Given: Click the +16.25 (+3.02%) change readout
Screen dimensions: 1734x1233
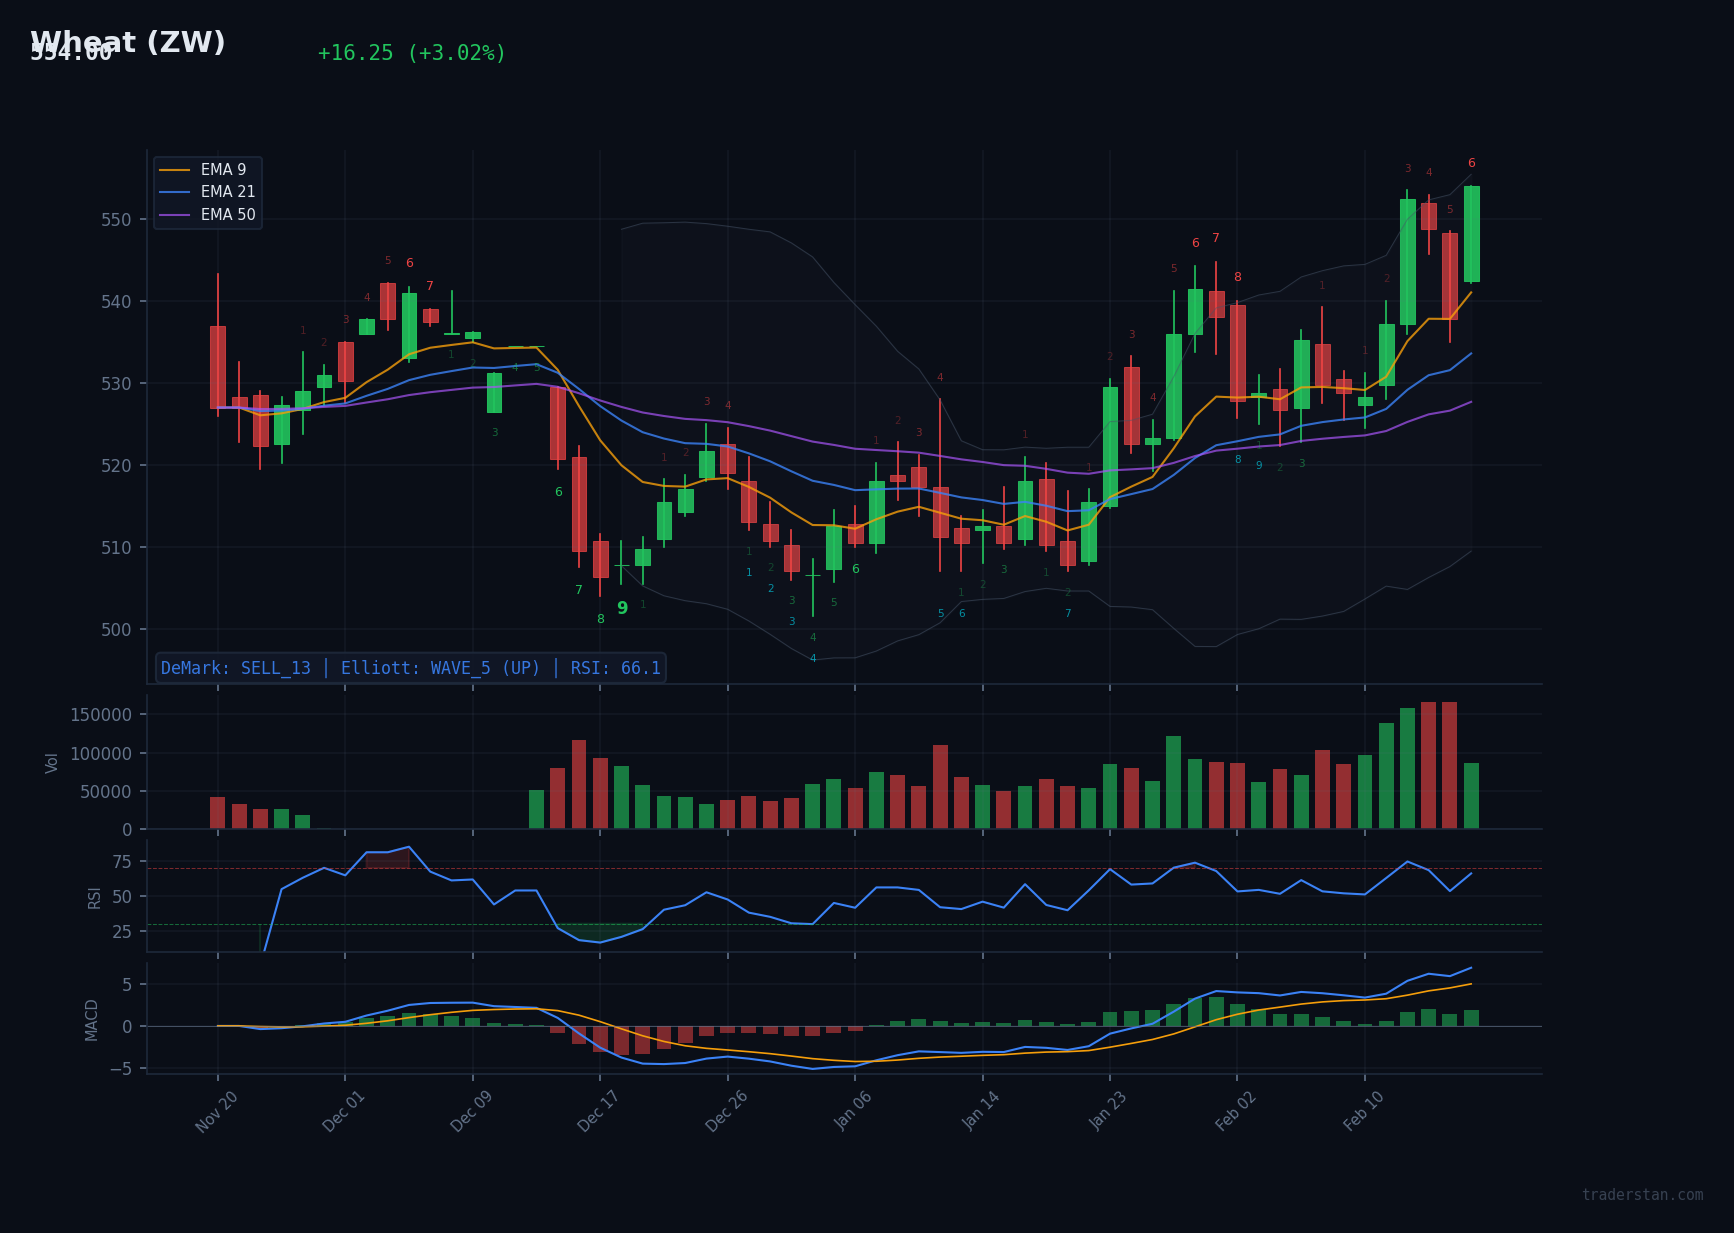Looking at the screenshot, I should point(411,52).
